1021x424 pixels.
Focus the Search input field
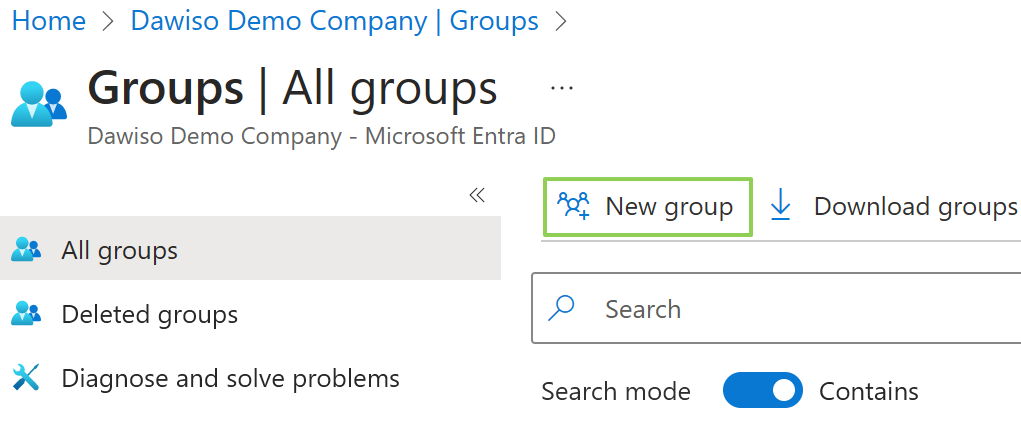coord(776,309)
